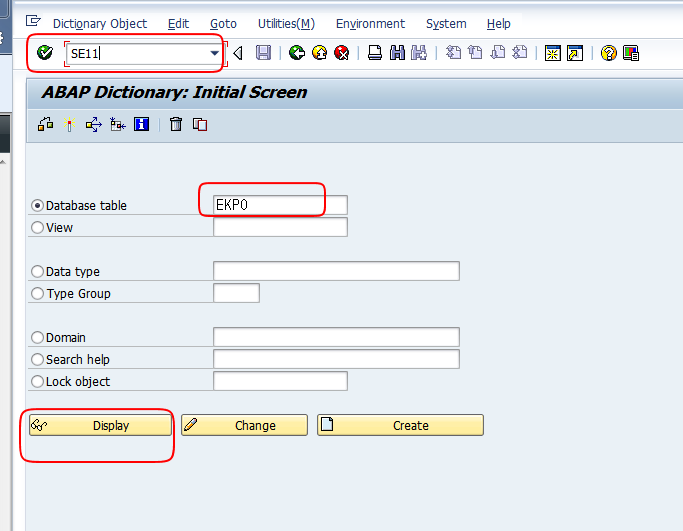
Task: Click the Print icon
Action: 375,53
